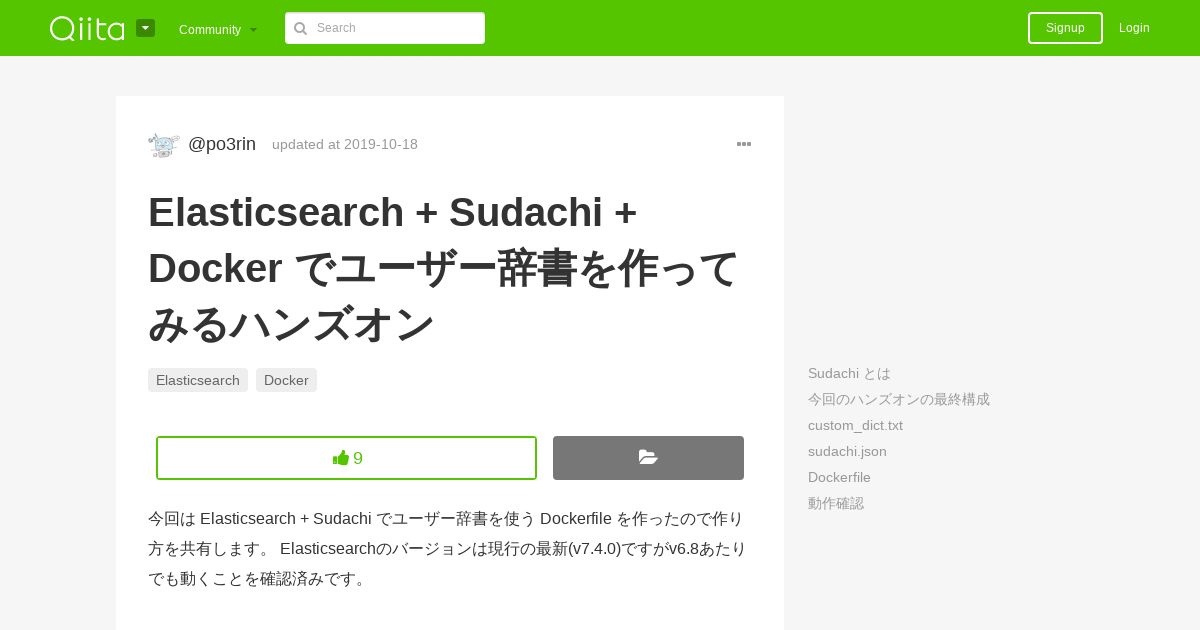Jump to '今回のハンズオンの最終構成' section

click(899, 399)
